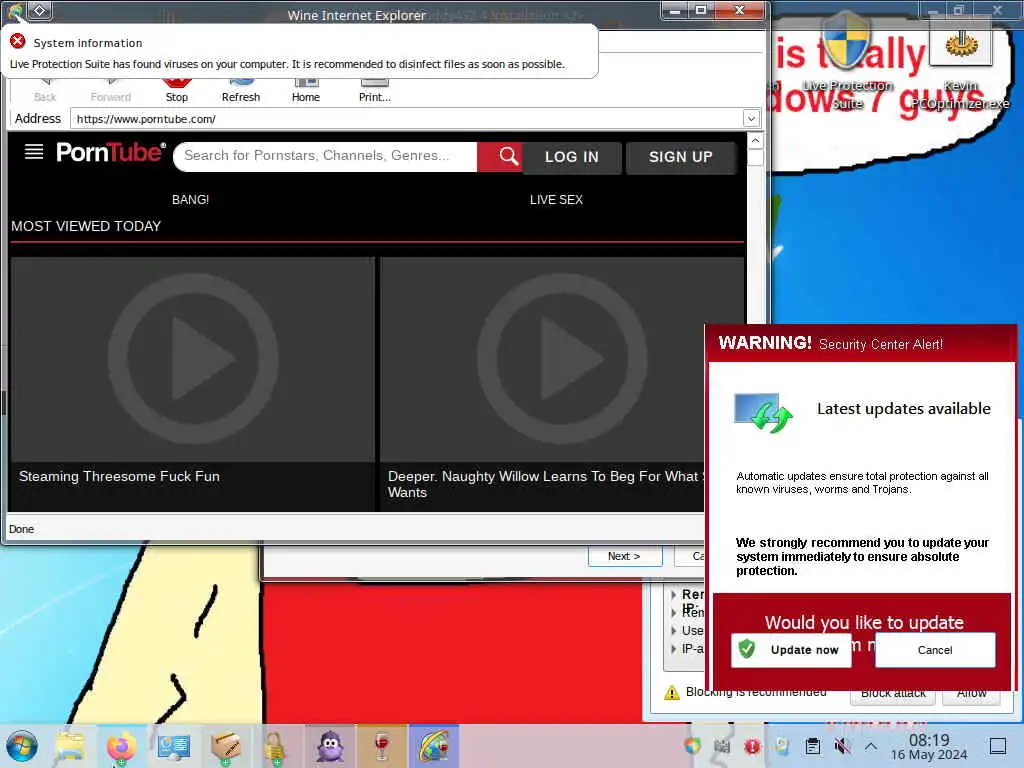Click the Back navigation button
Image resolution: width=1024 pixels, height=768 pixels.
tap(44, 91)
